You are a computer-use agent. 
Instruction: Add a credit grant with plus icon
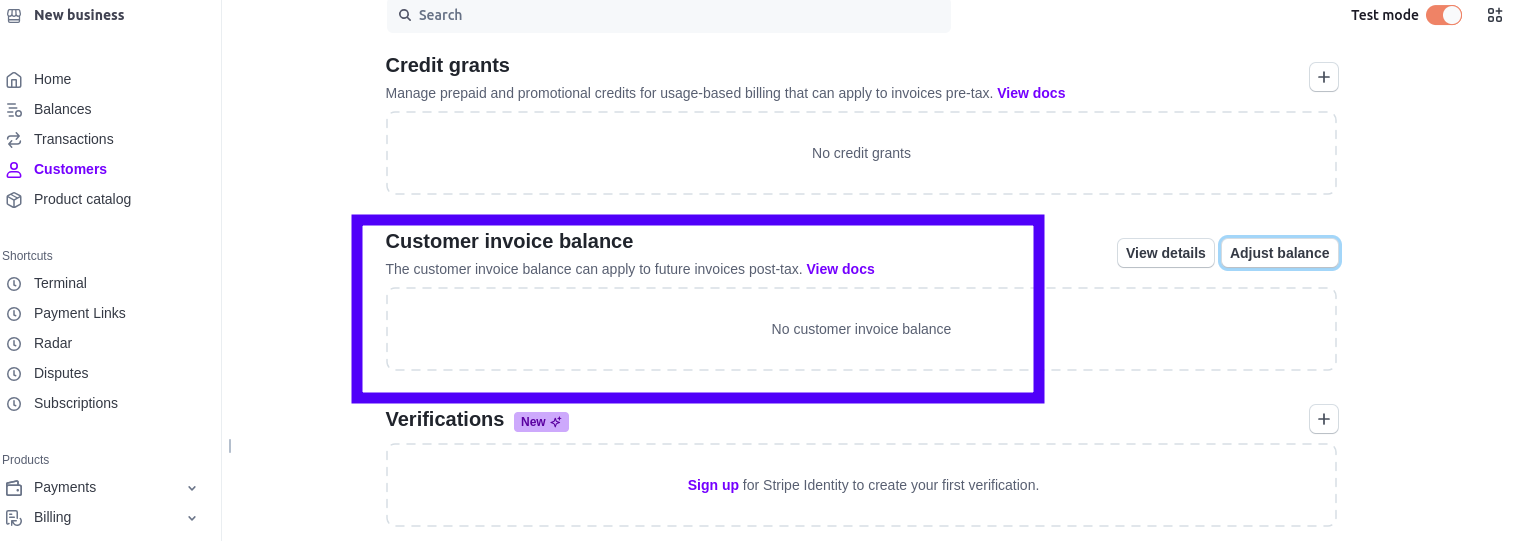click(x=1324, y=77)
